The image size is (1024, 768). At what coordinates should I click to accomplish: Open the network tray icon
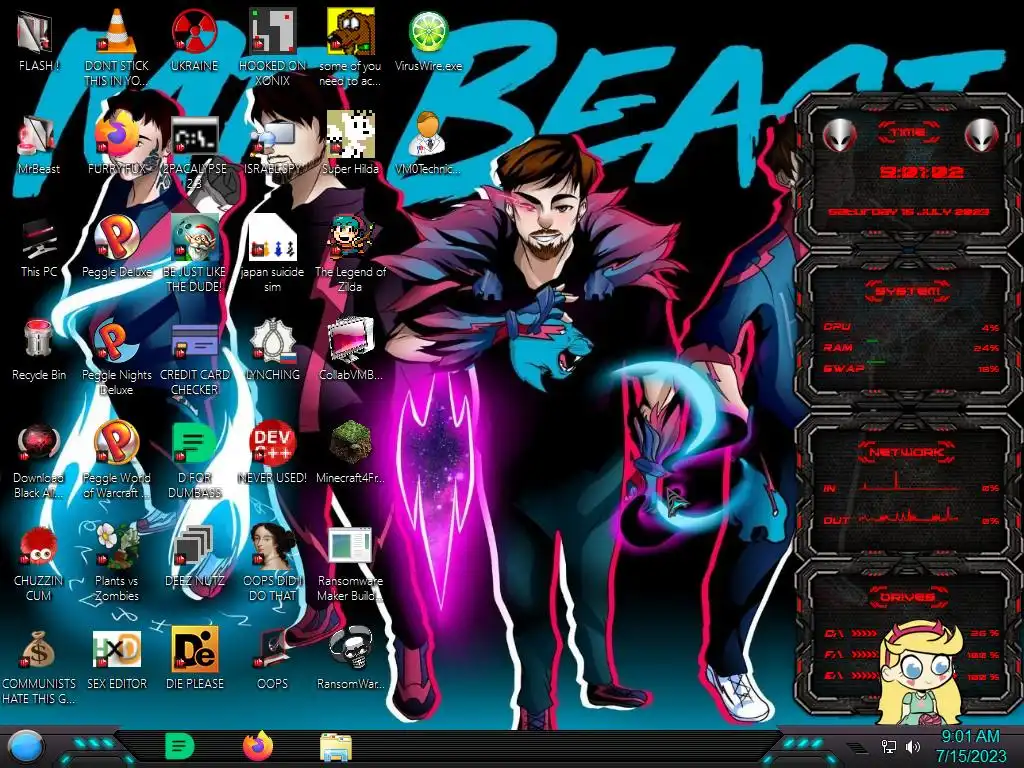889,746
